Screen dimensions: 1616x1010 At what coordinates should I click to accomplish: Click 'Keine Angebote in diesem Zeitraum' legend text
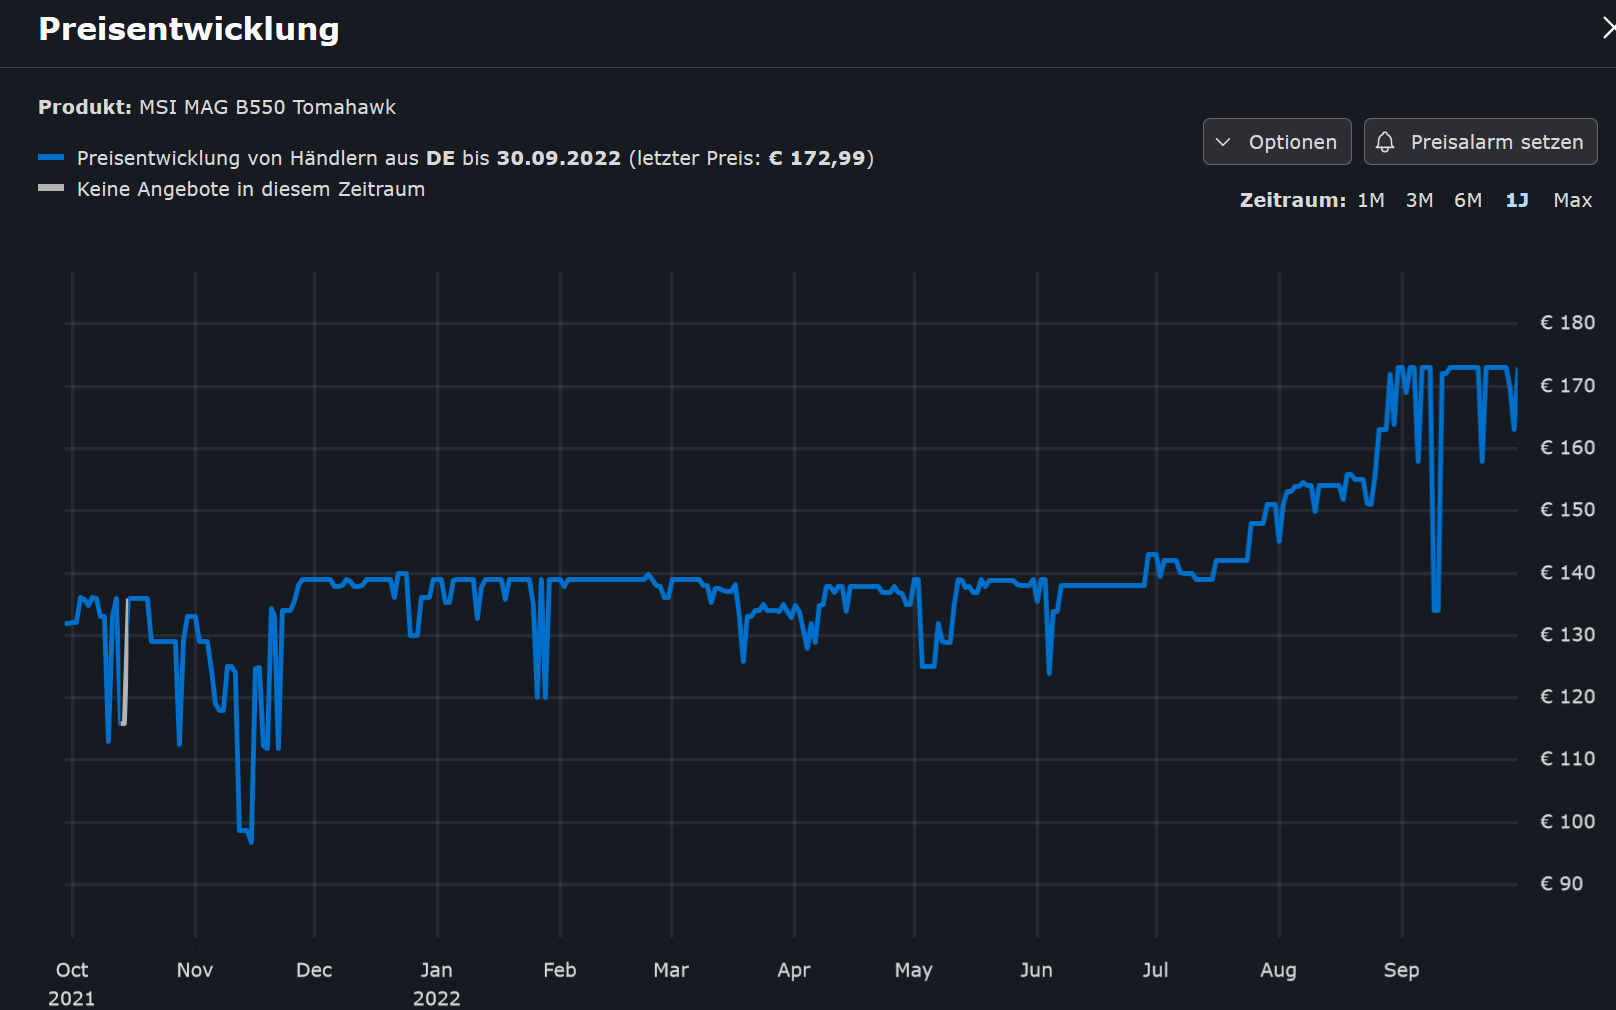(x=251, y=189)
